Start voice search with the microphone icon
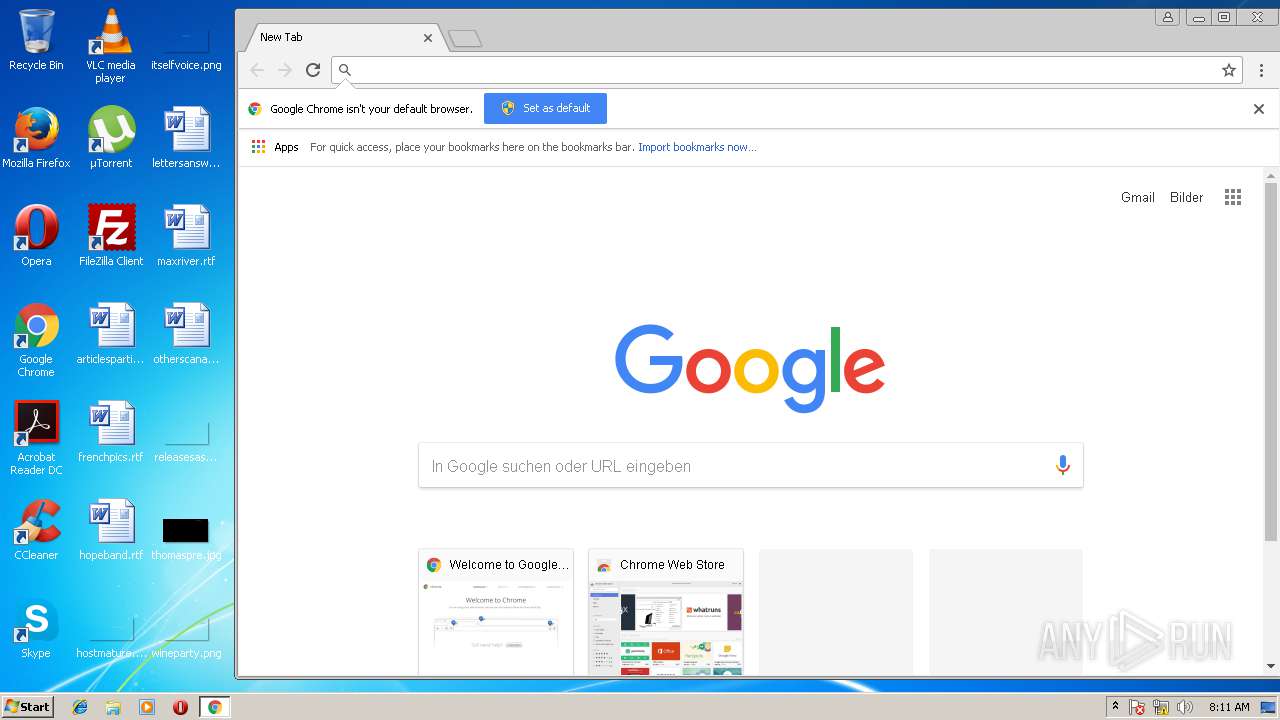This screenshot has width=1280, height=720. pyautogui.click(x=1062, y=465)
